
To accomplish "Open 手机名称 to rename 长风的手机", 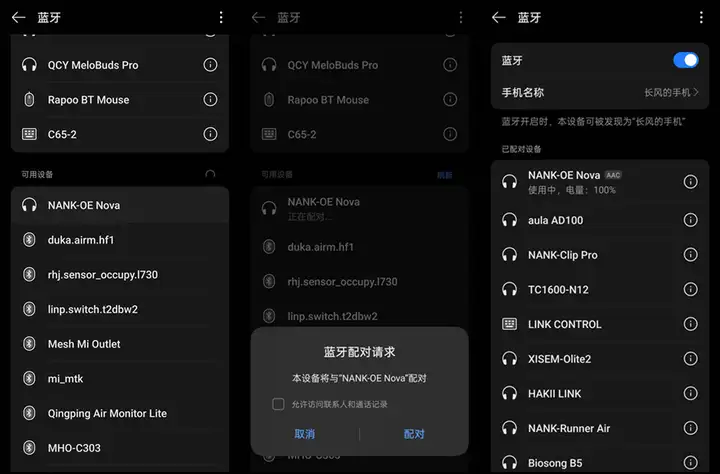I will coord(600,92).
